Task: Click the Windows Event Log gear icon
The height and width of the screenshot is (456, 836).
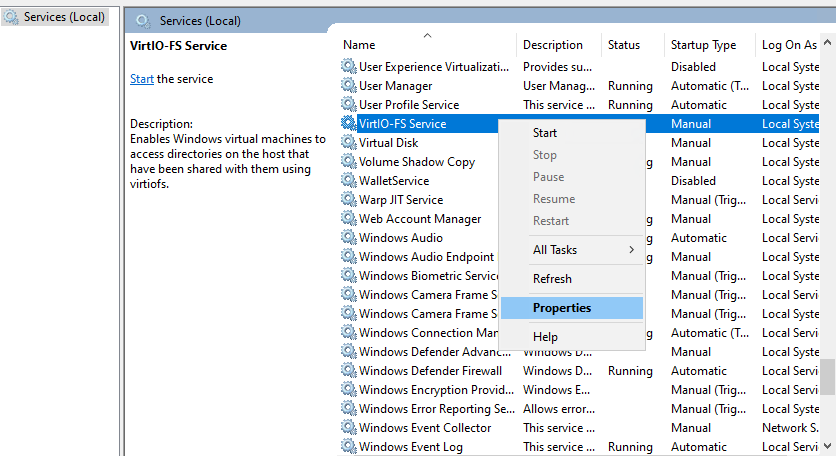Action: 348,447
